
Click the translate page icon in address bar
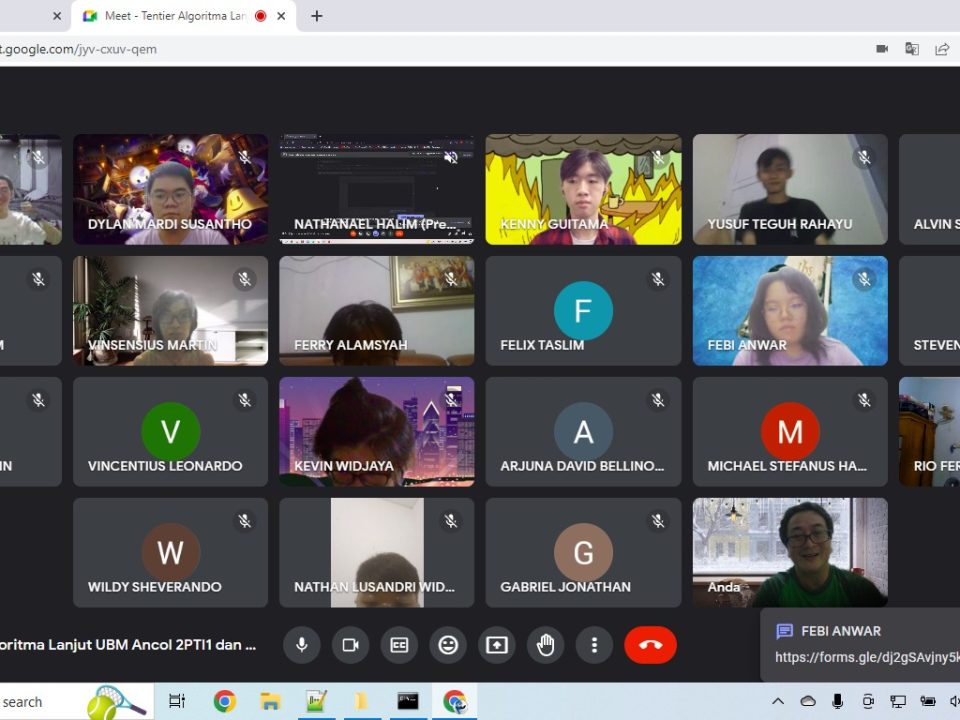point(912,49)
